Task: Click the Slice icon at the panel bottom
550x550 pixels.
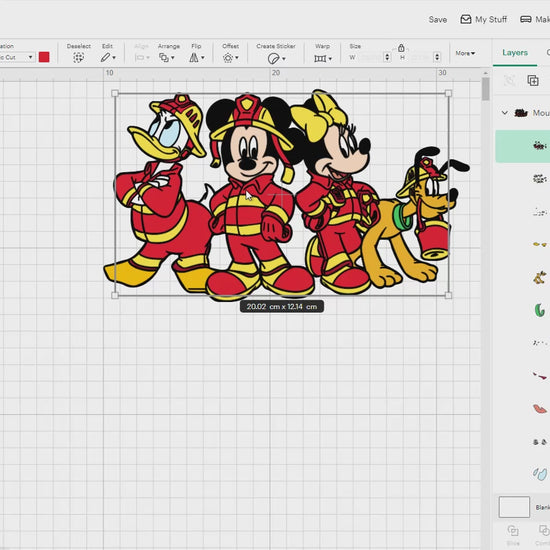Action: (513, 530)
